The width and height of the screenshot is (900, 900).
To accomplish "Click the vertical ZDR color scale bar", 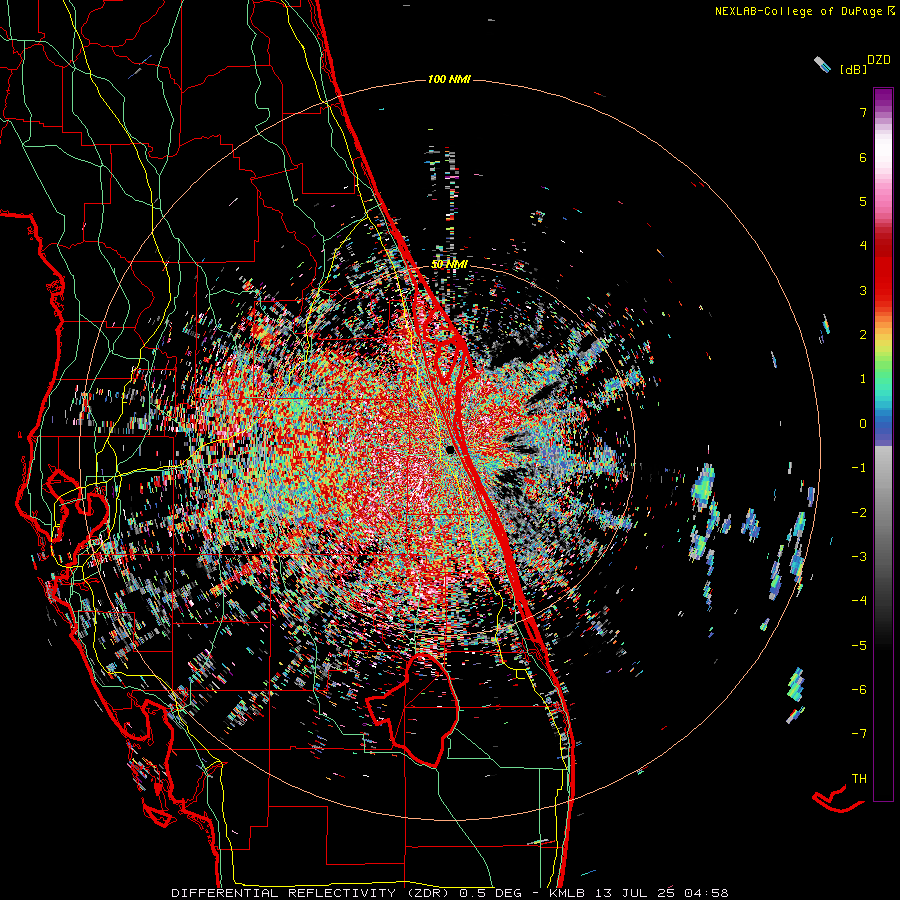I will tap(883, 444).
